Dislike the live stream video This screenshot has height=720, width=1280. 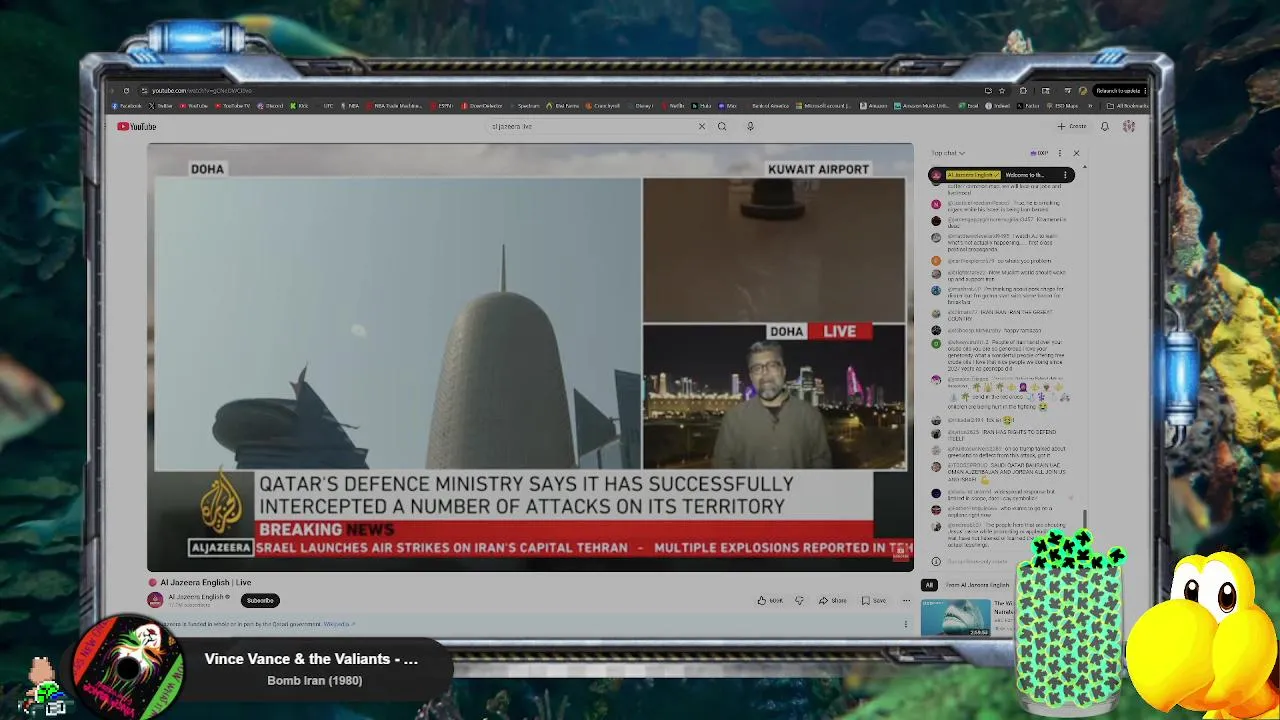point(799,600)
